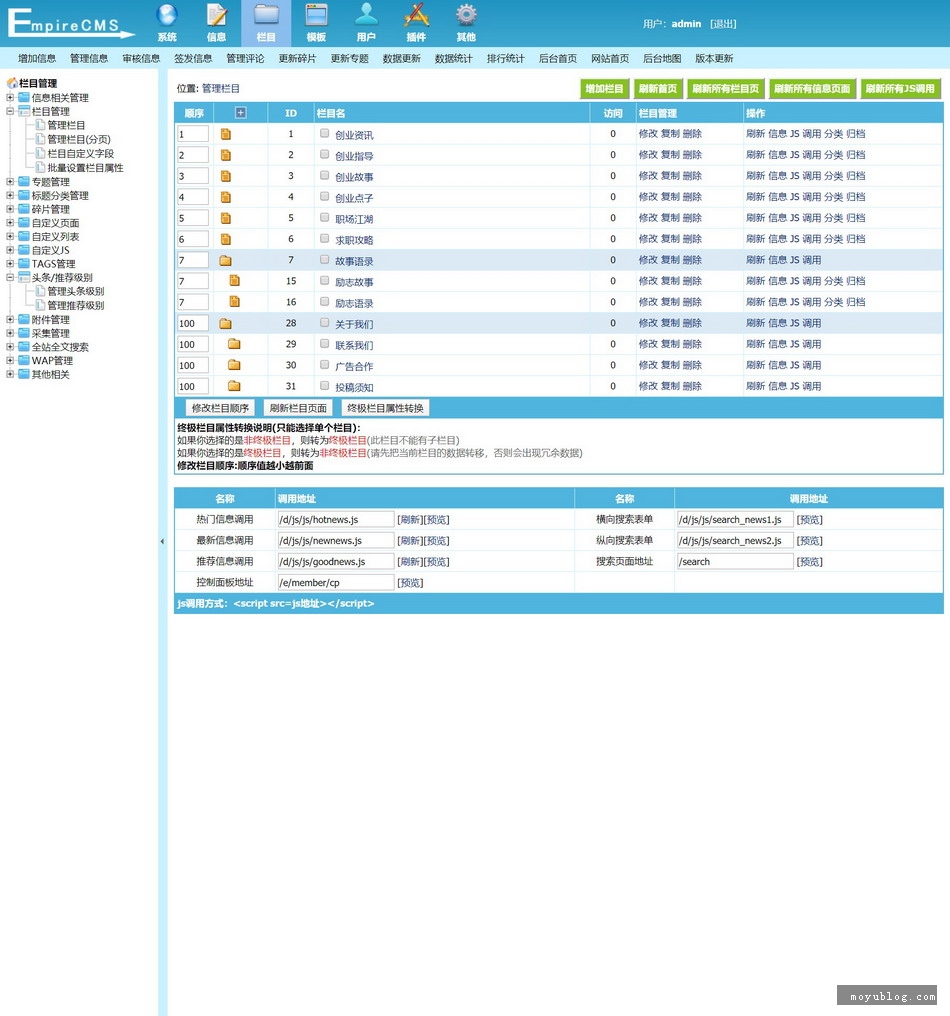Click the EmpireCMS logo
The width and height of the screenshot is (950, 1016).
click(70, 23)
